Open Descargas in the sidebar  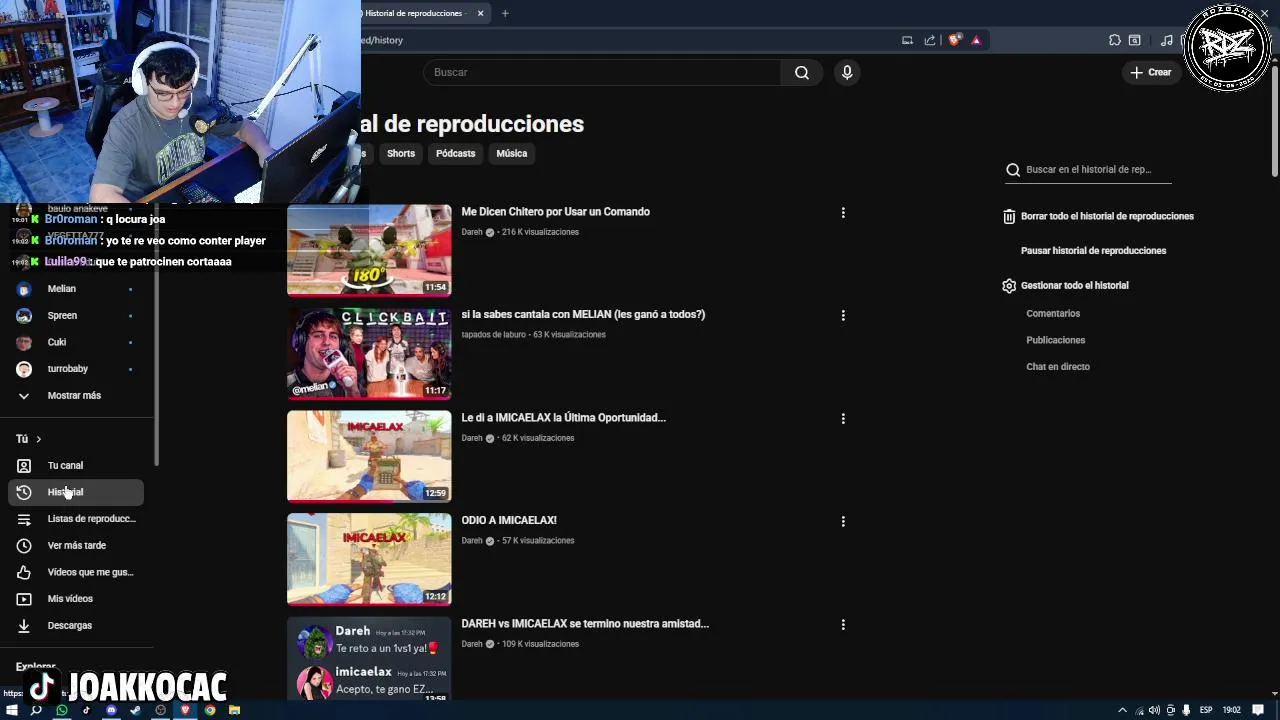click(76, 625)
